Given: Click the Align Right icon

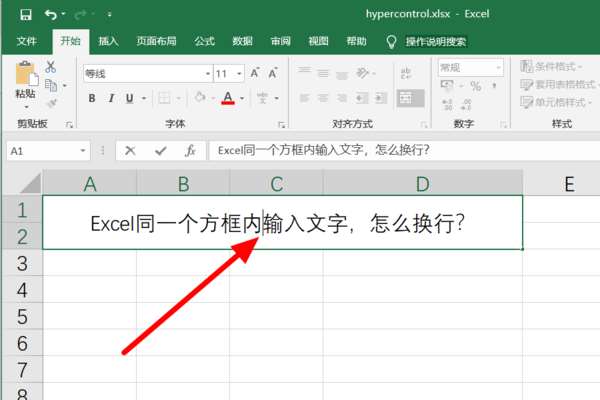Looking at the screenshot, I should pos(342,98).
